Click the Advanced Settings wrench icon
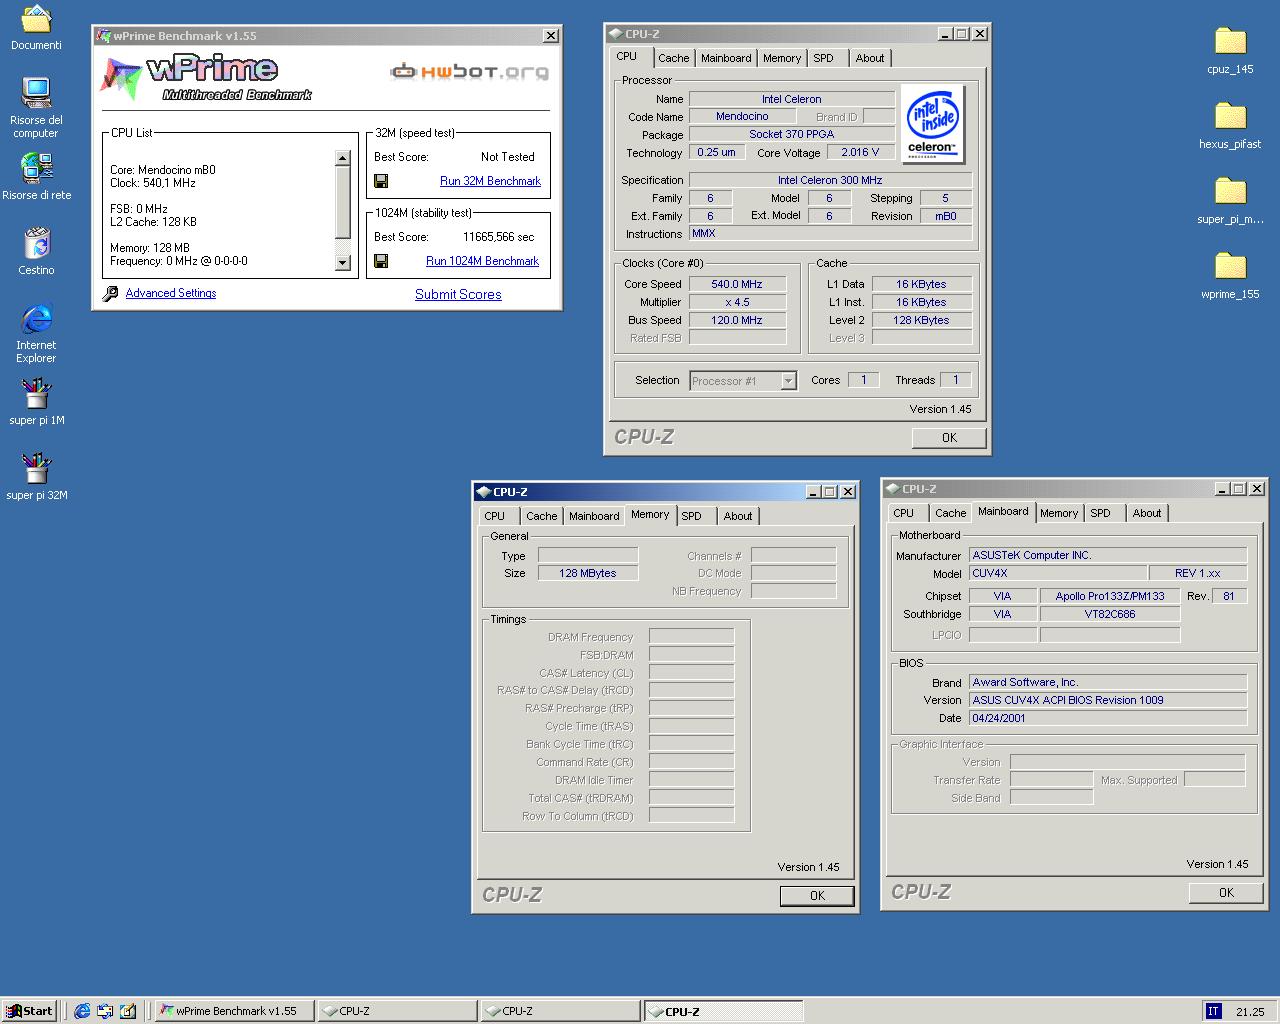1280x1024 pixels. pos(111,293)
